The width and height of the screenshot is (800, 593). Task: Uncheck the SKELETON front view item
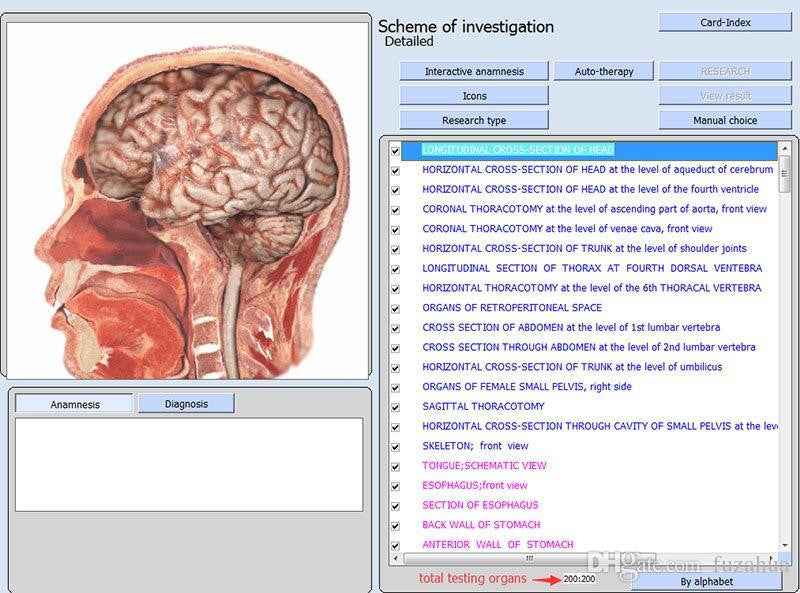coord(393,446)
